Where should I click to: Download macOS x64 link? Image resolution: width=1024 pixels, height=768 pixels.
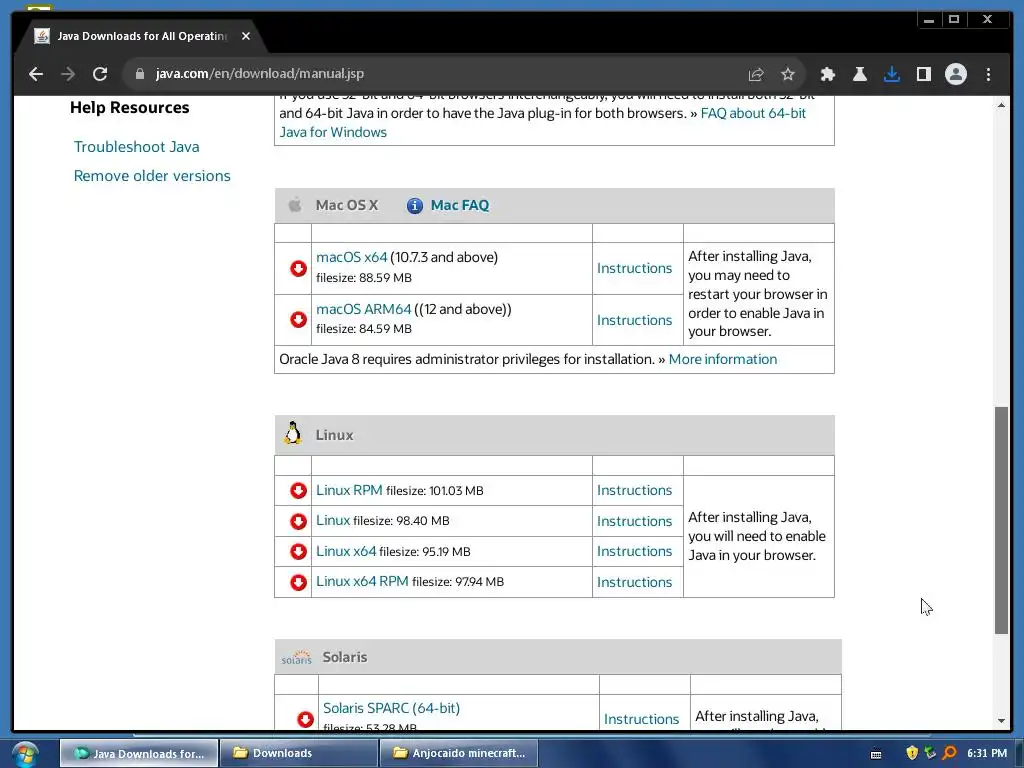(351, 257)
